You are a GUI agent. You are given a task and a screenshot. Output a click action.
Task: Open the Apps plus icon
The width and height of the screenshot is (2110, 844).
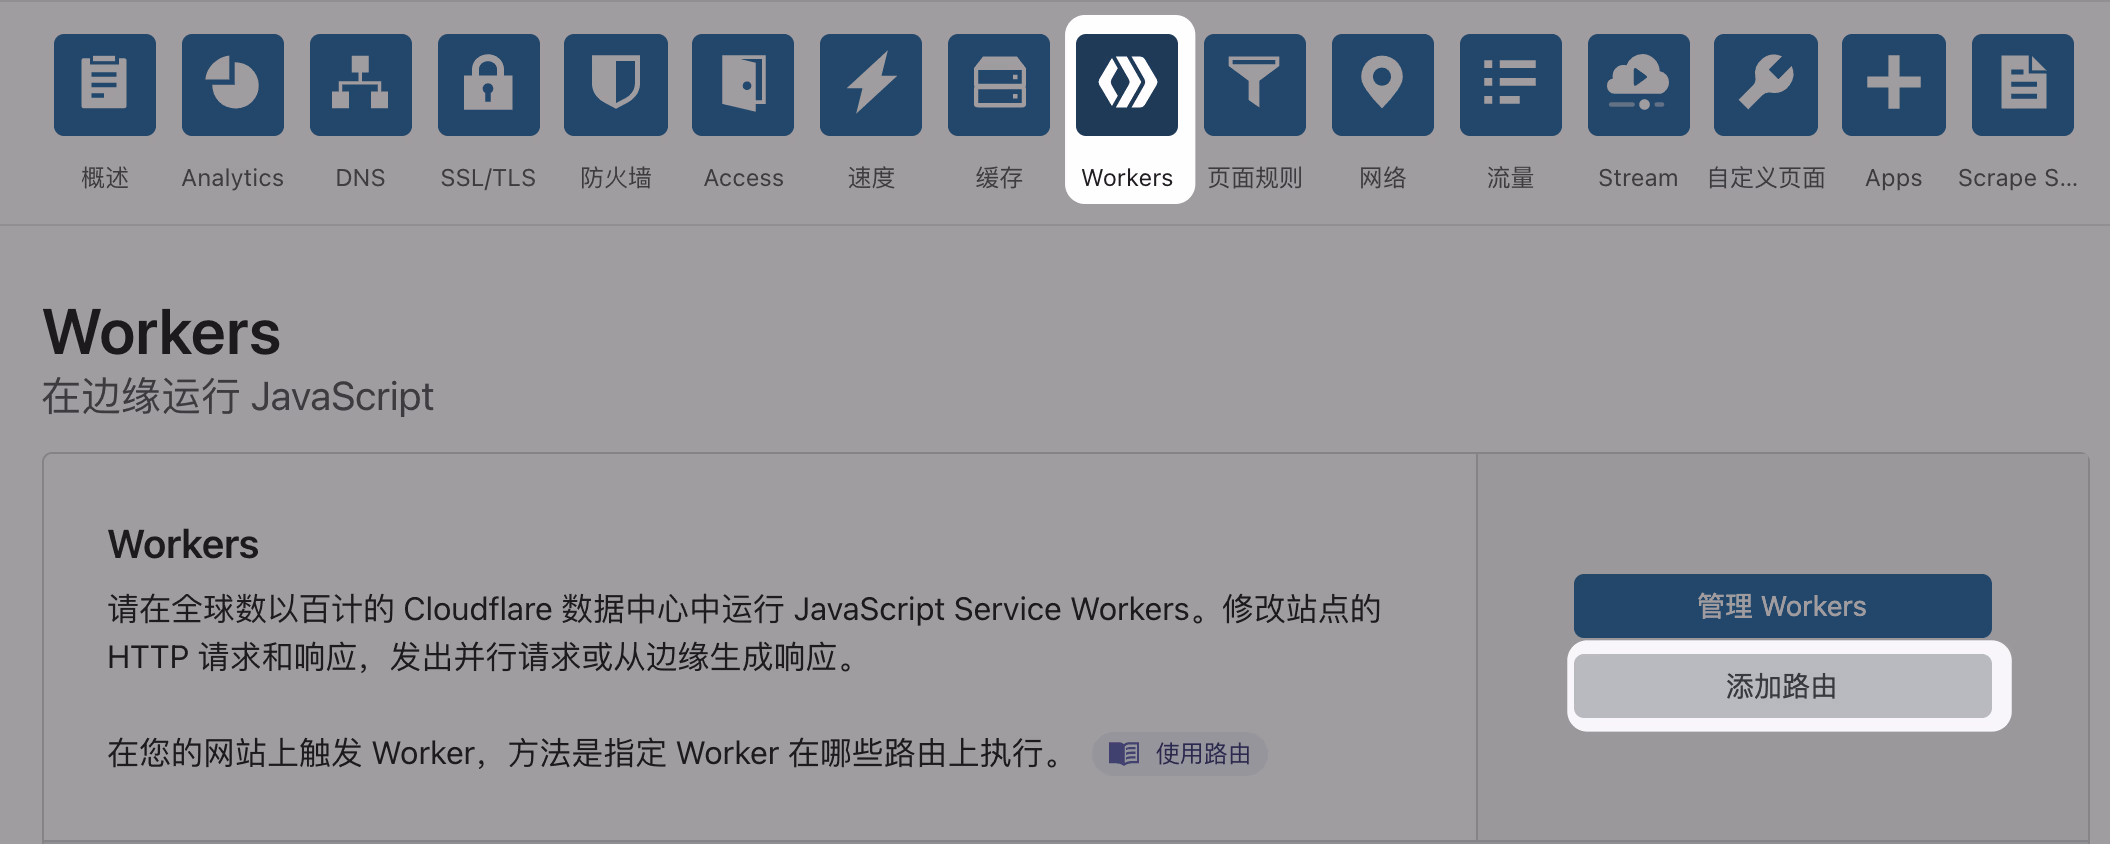(x=1894, y=85)
